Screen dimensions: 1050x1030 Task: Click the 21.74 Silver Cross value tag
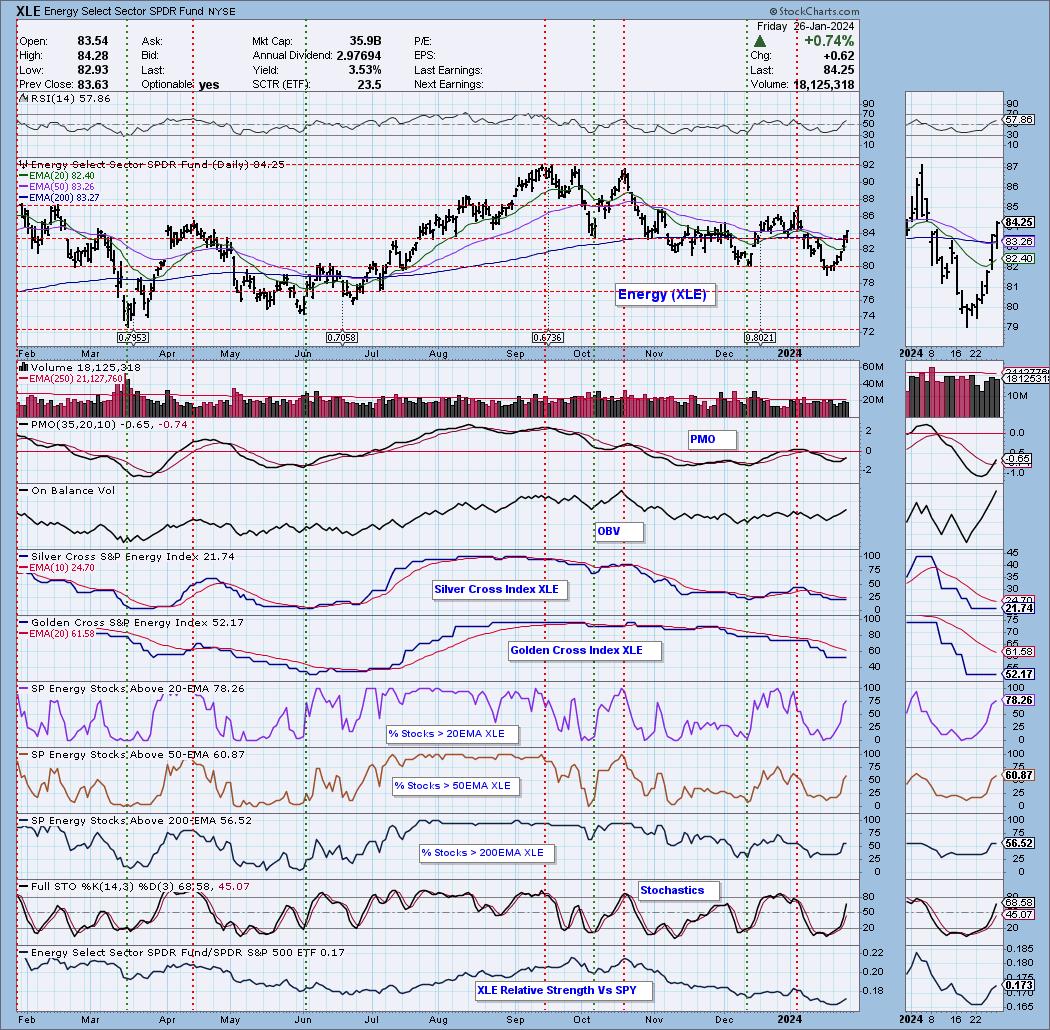pyautogui.click(x=1019, y=609)
